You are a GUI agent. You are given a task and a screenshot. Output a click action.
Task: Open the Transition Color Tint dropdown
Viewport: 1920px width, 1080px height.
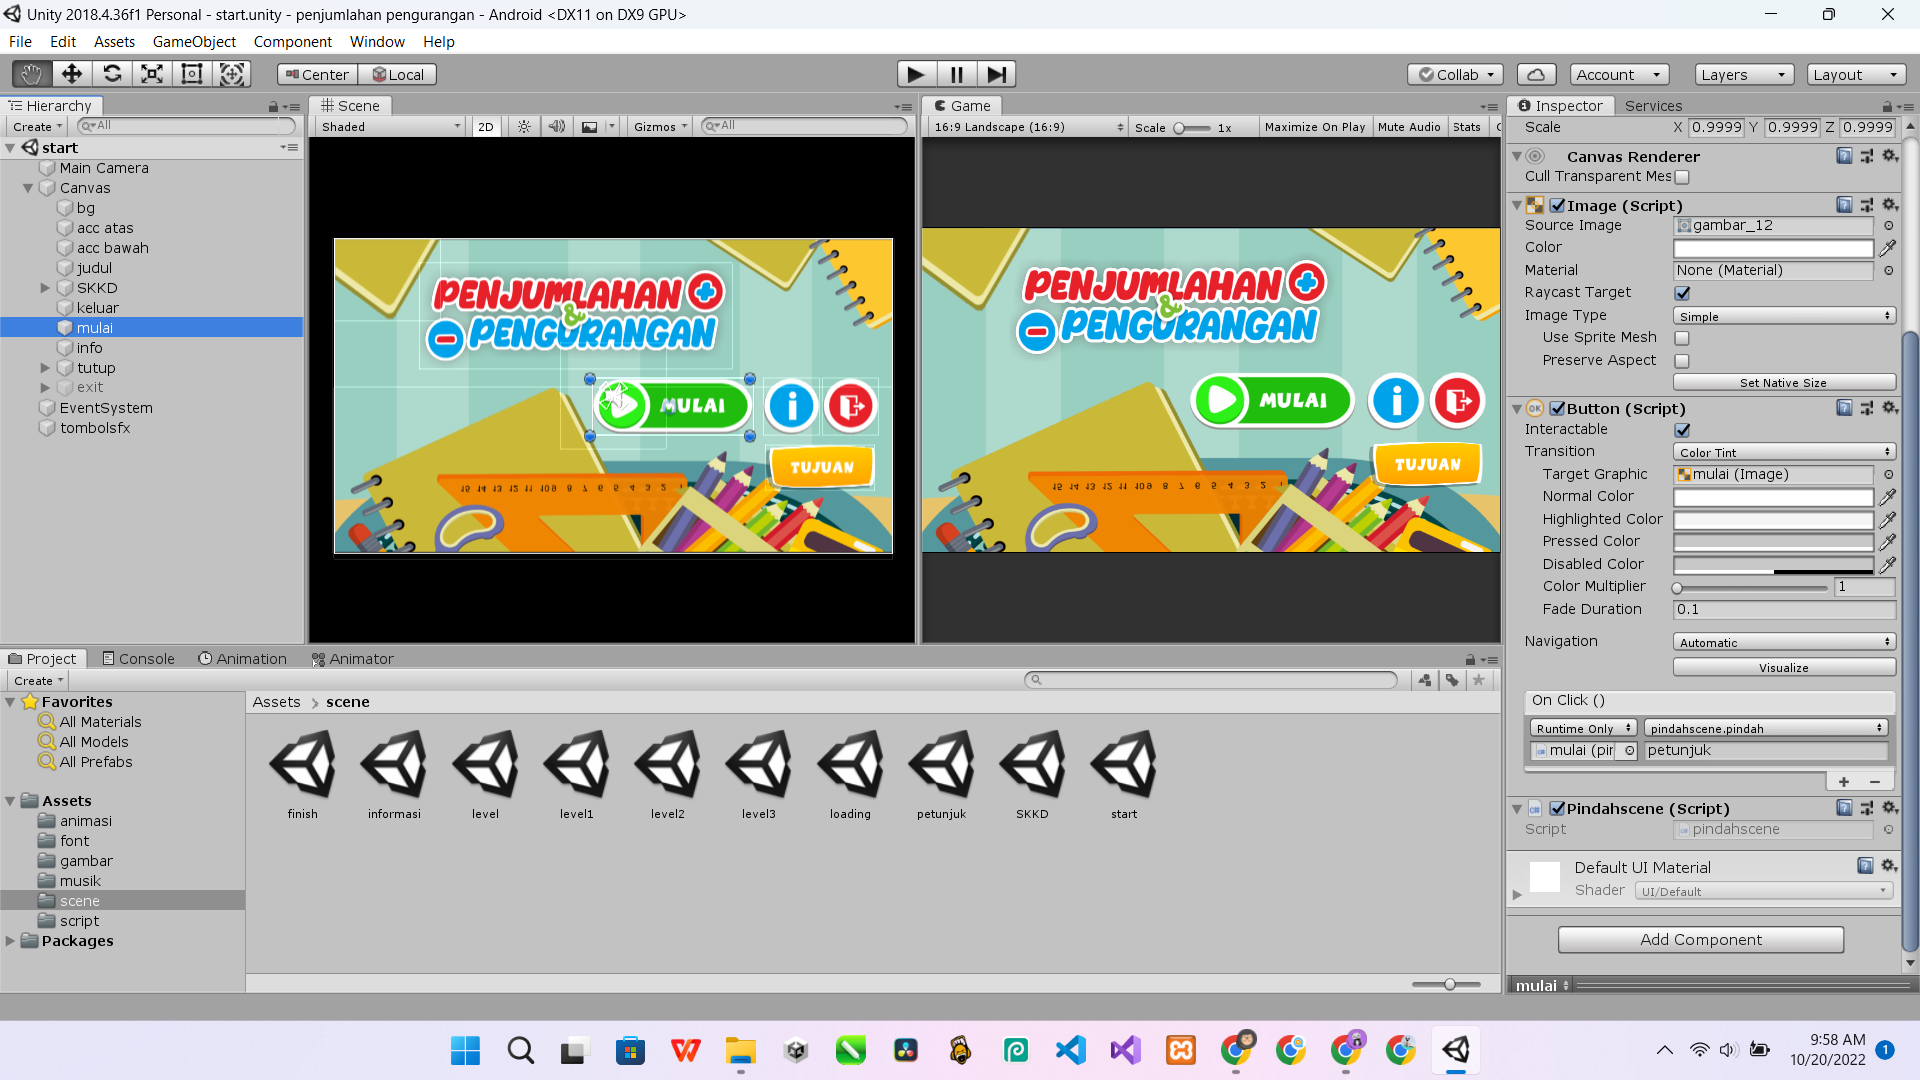coord(1784,453)
